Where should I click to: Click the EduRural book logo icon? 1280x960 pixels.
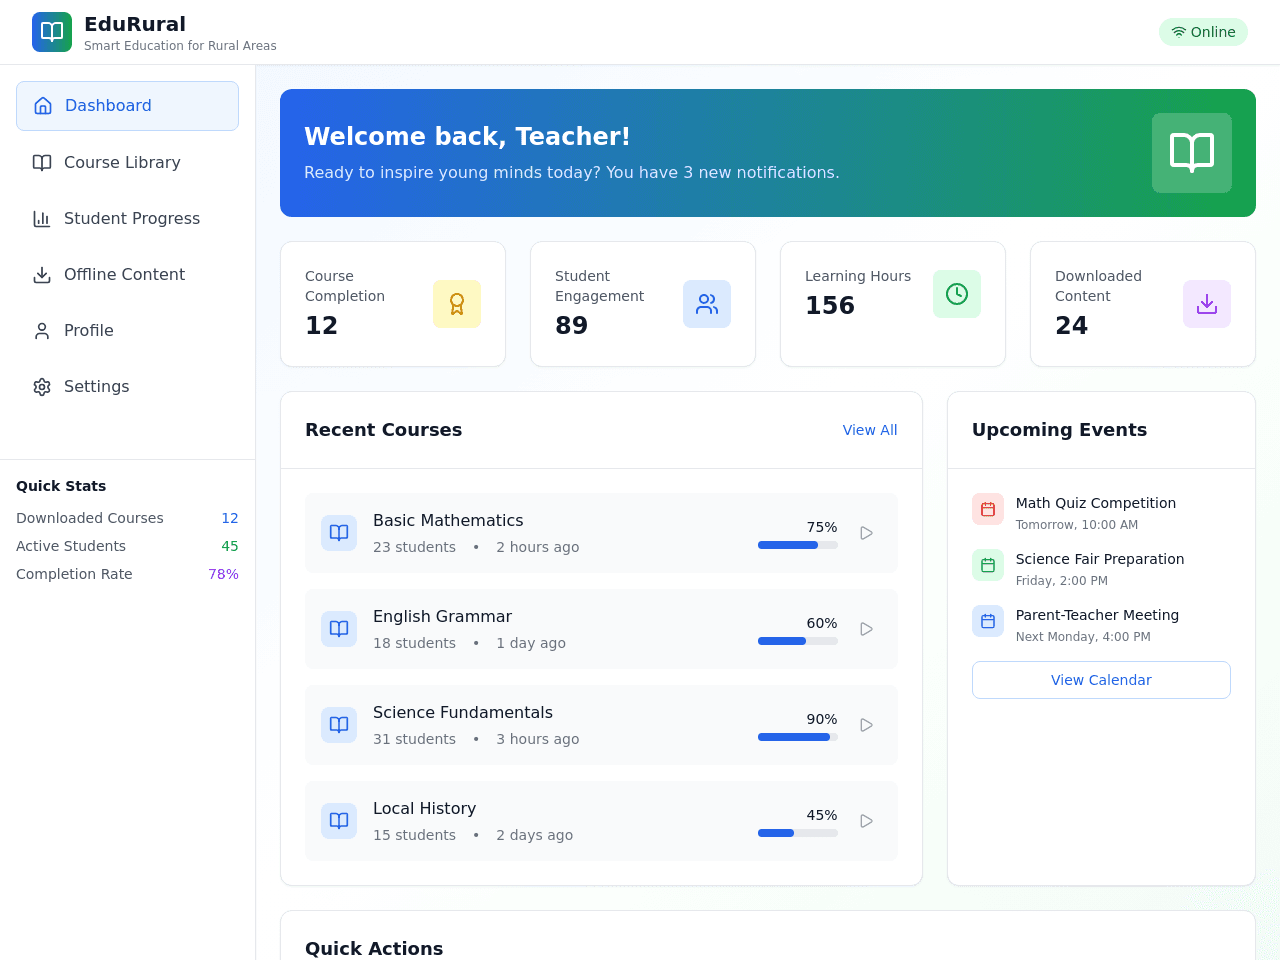coord(52,32)
